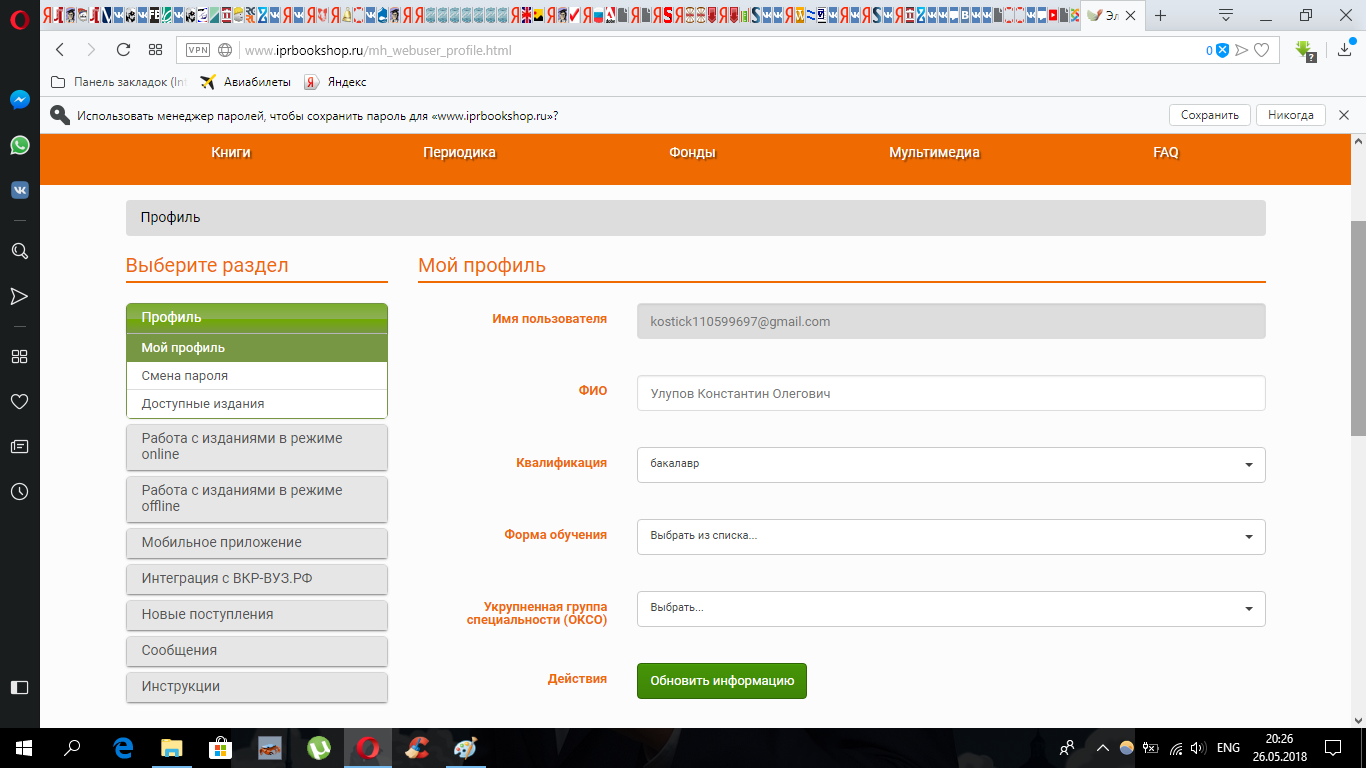Image resolution: width=1366 pixels, height=768 pixels.
Task: Click the Обновить информацию button
Action: [x=721, y=681]
